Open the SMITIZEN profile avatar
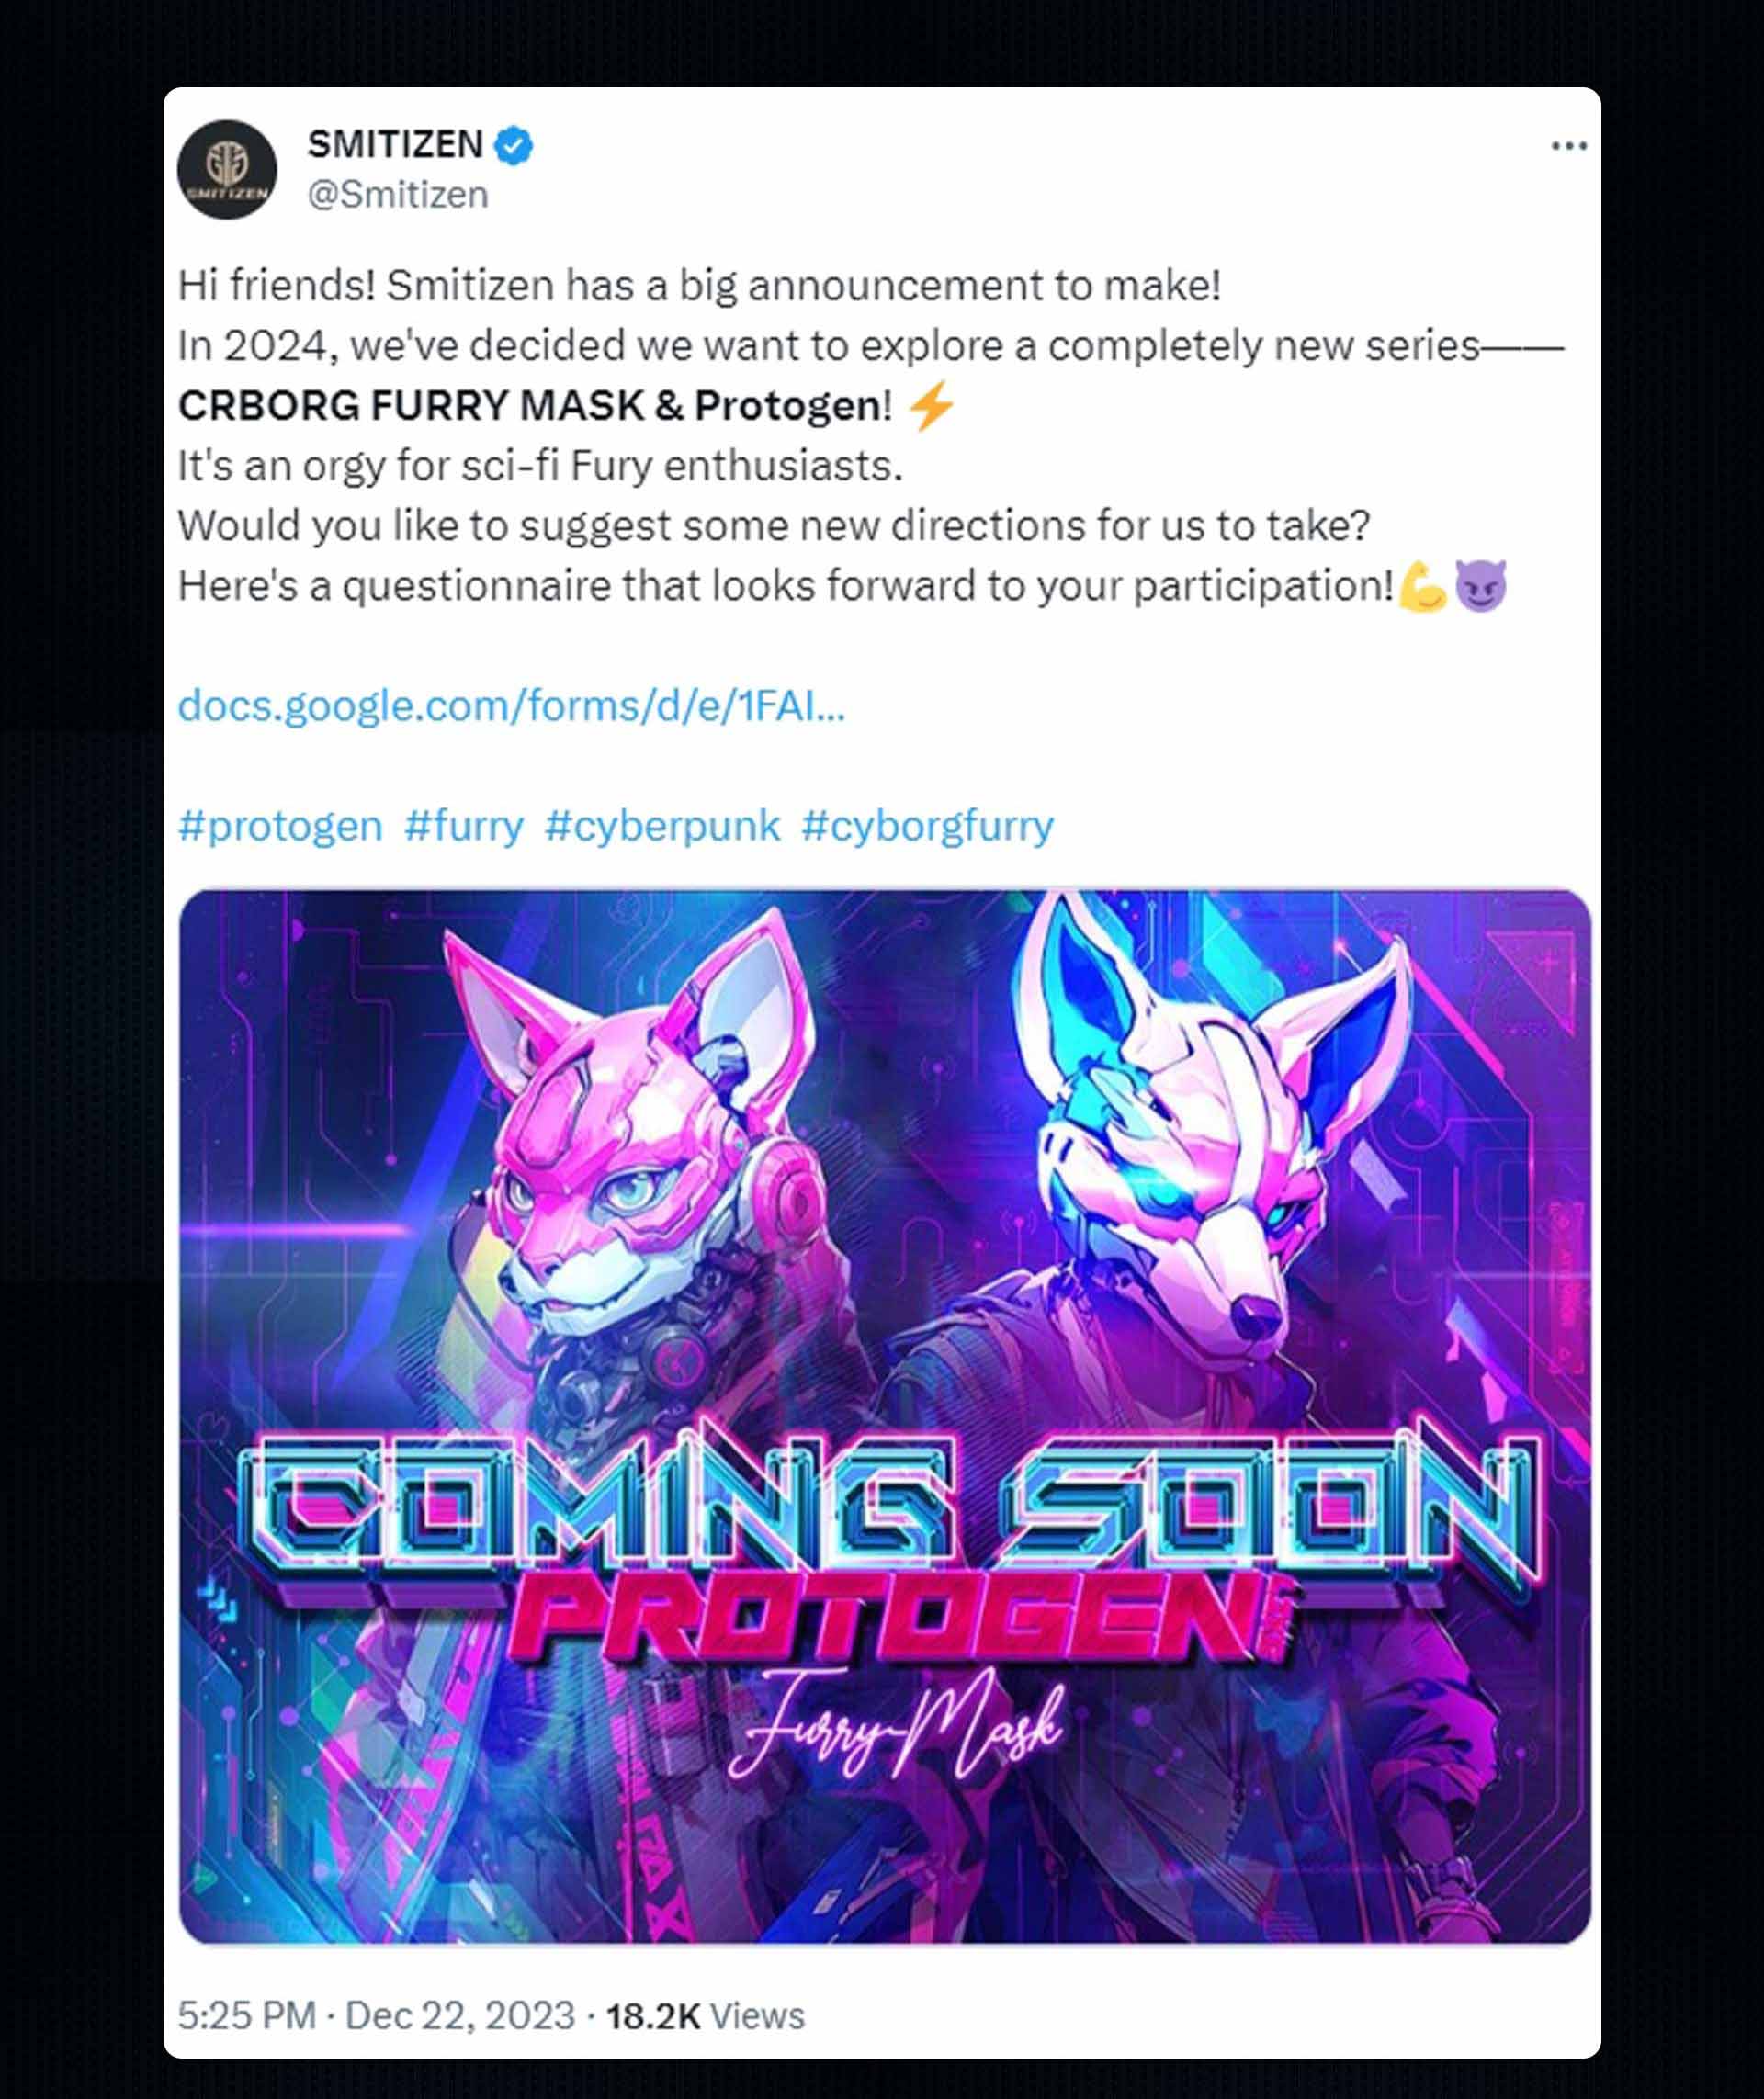 click(x=227, y=169)
